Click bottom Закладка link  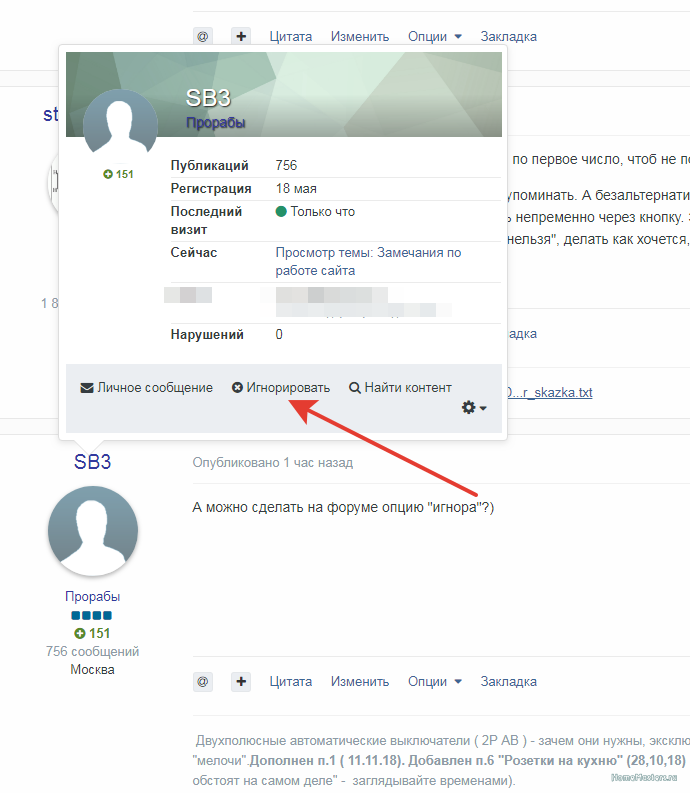[x=508, y=681]
